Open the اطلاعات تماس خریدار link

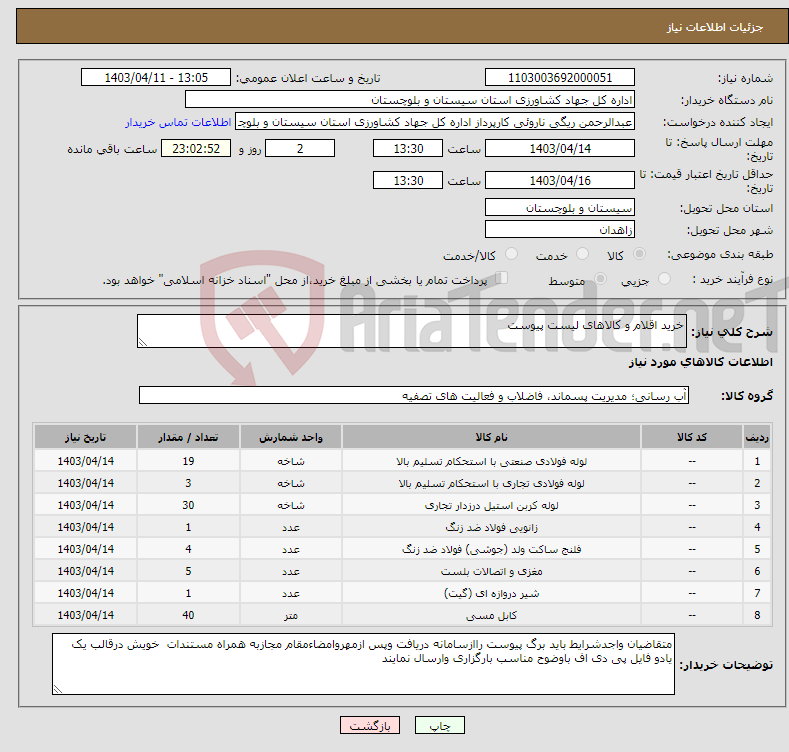pos(178,122)
